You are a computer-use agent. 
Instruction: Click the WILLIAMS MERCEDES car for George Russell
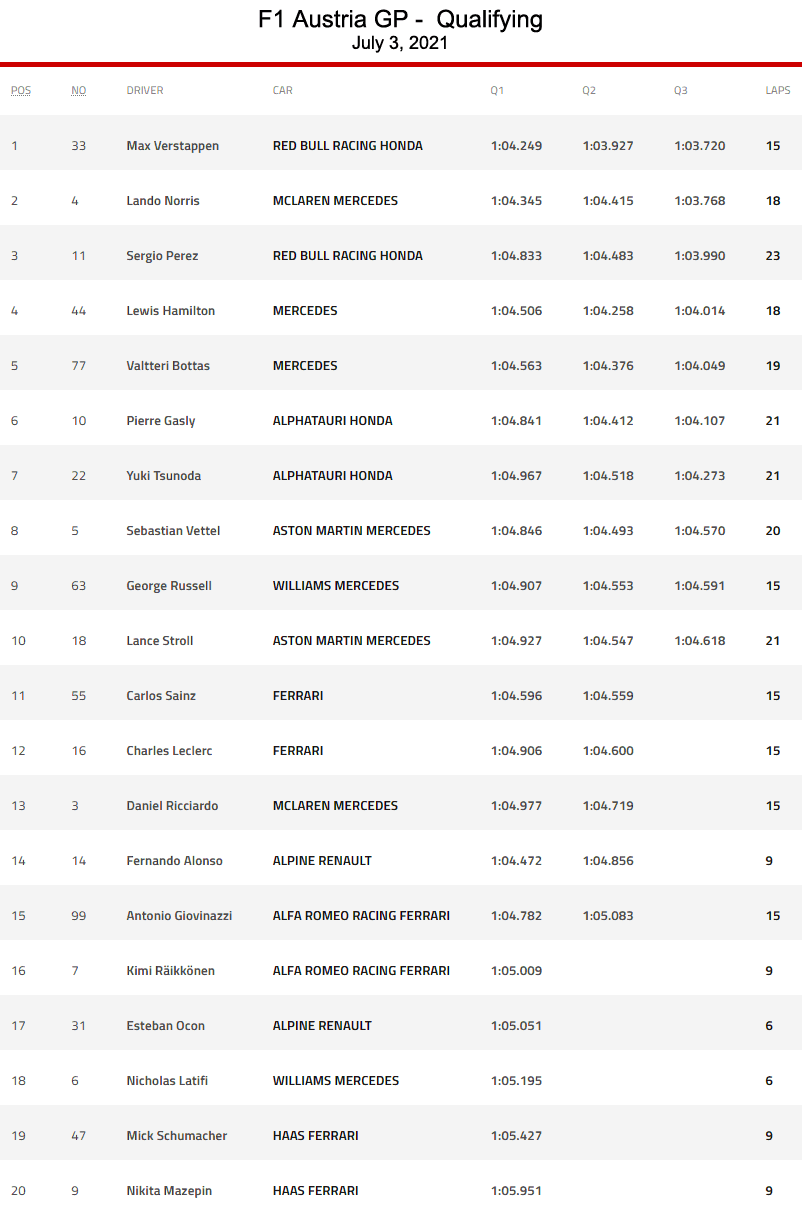pyautogui.click(x=336, y=586)
